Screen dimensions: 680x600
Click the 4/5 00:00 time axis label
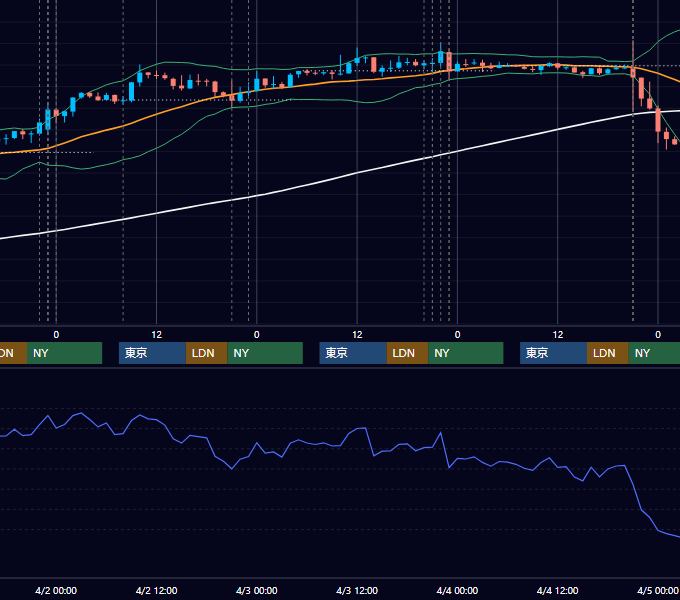pyautogui.click(x=657, y=590)
